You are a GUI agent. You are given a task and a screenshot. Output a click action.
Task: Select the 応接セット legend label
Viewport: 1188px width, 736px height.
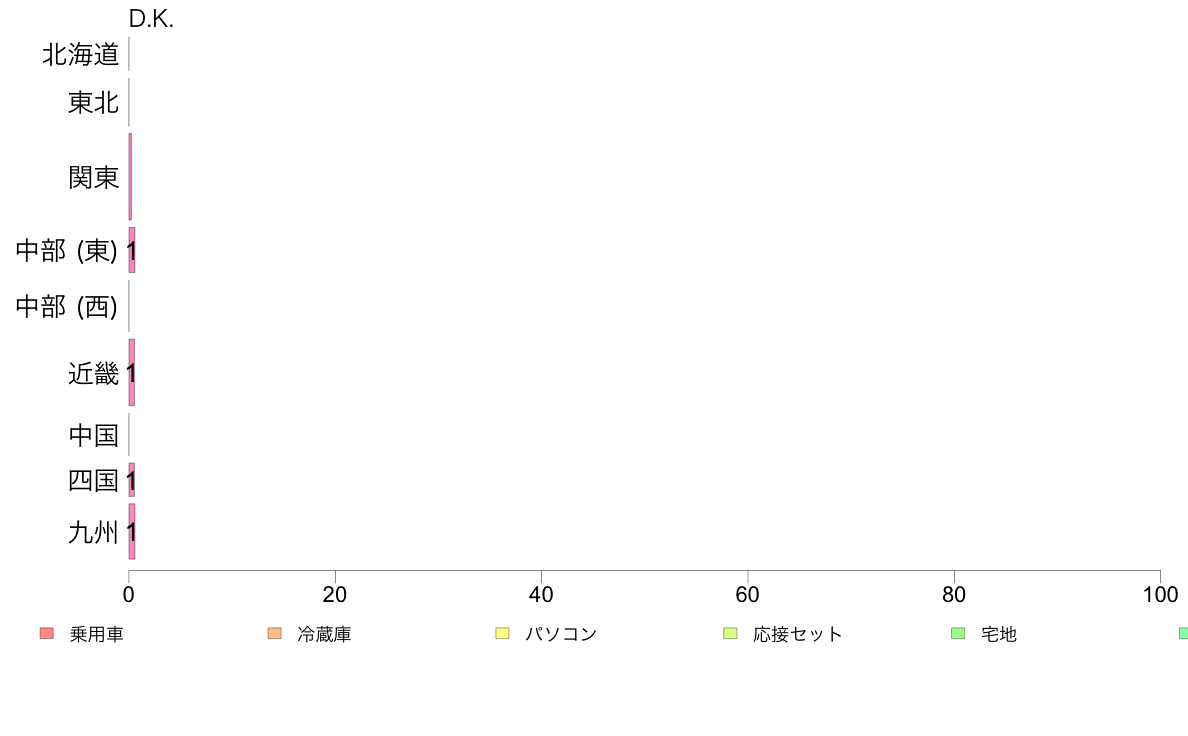(x=798, y=634)
